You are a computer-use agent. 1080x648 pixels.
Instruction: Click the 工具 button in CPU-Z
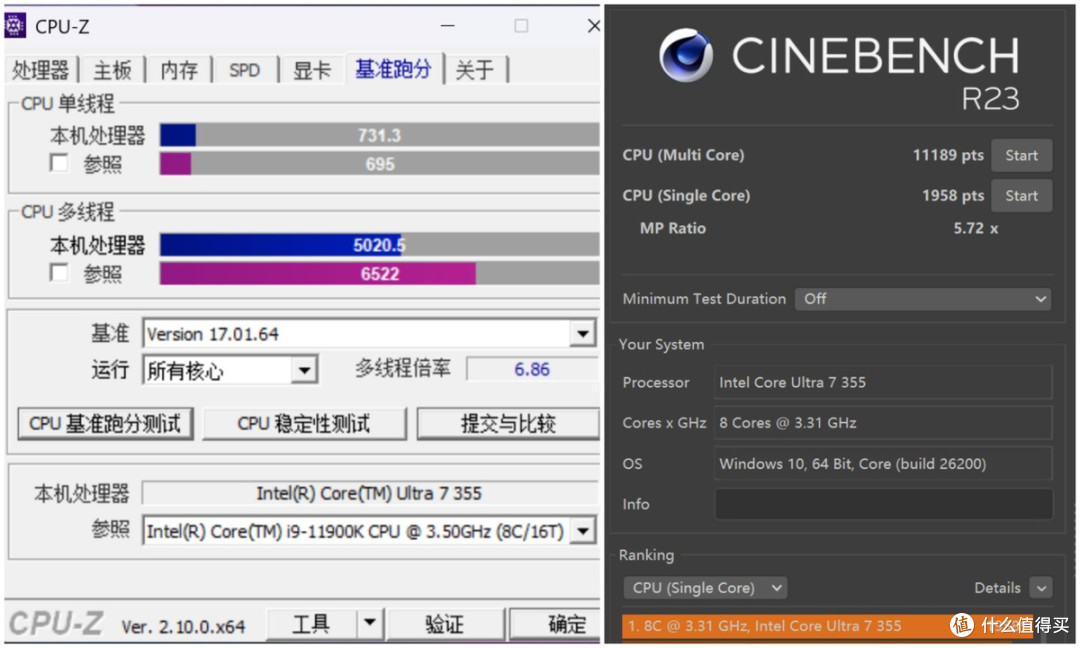[311, 624]
